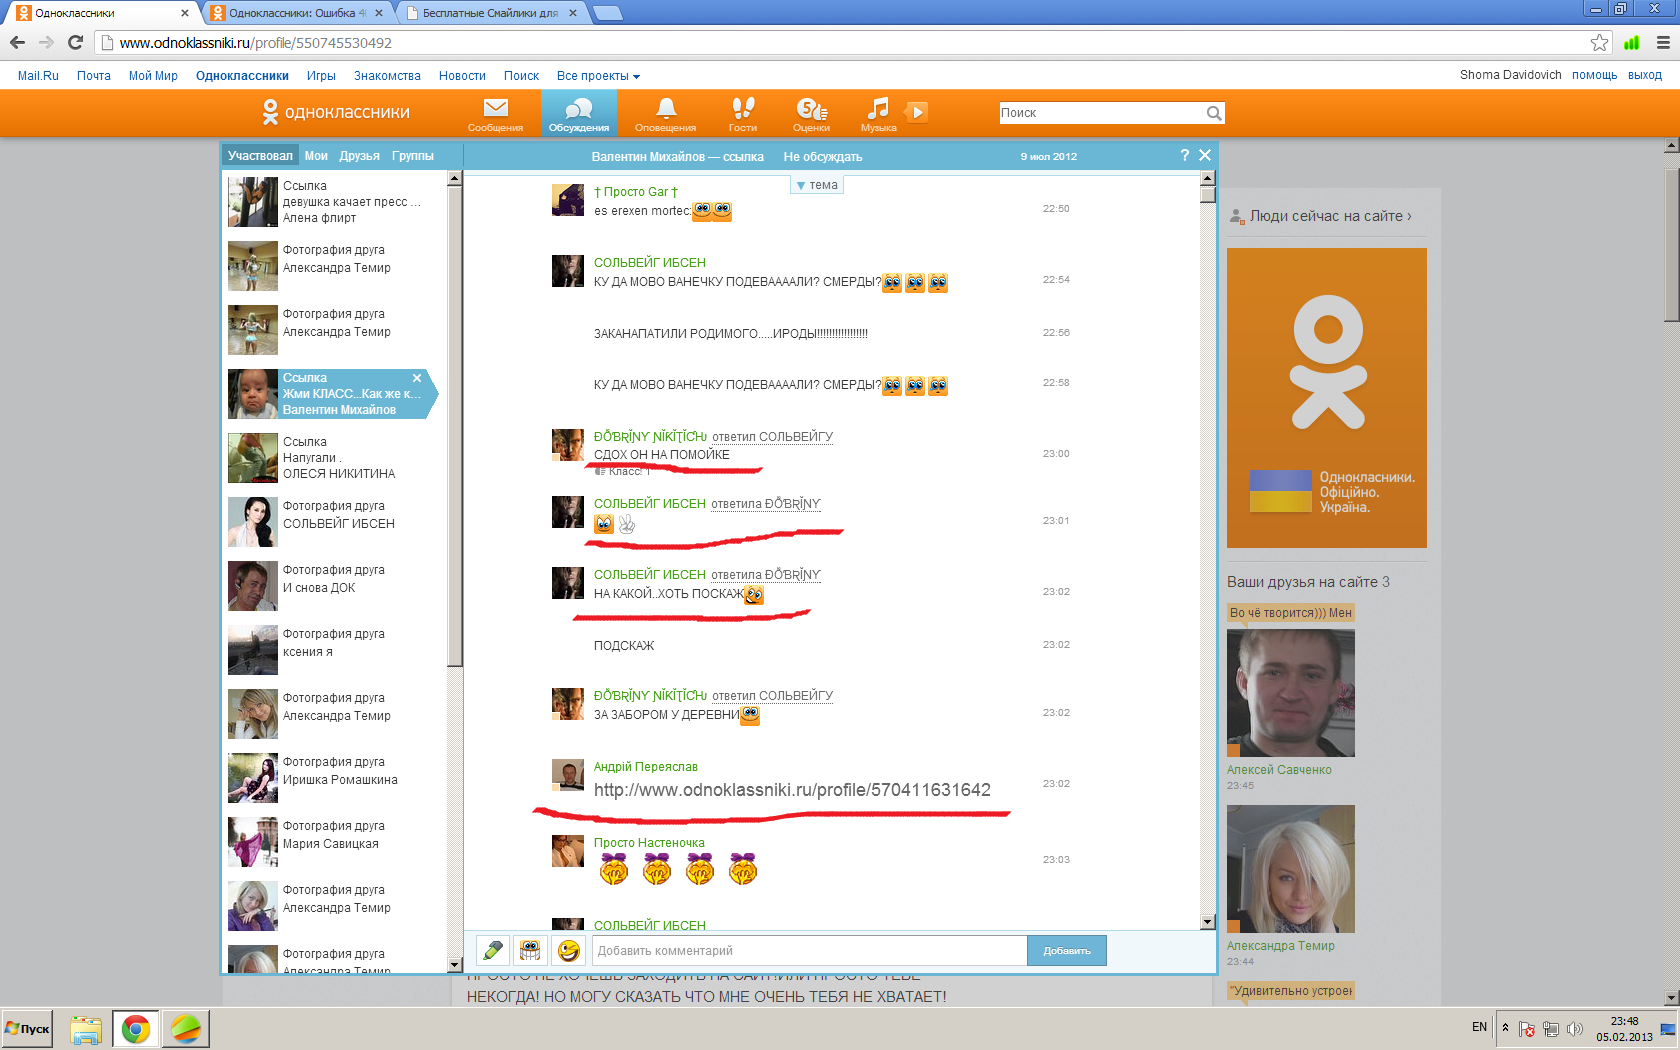Switch to Одноклассники: Ошибка browser tab

tap(298, 13)
